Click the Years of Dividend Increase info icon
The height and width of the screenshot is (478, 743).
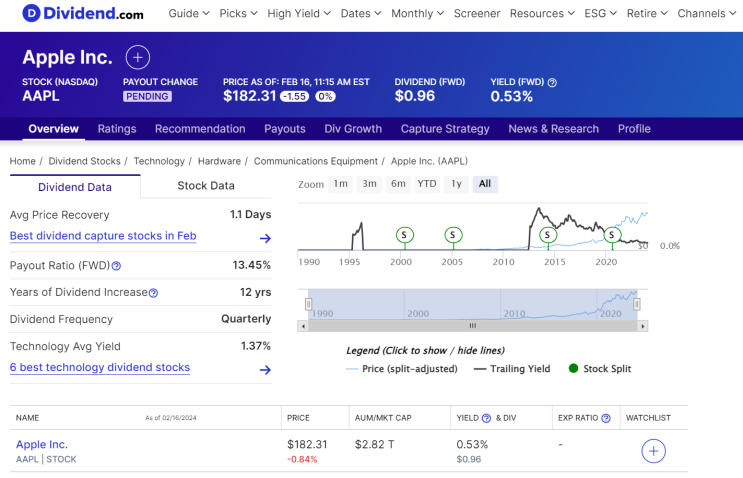pyautogui.click(x=153, y=293)
